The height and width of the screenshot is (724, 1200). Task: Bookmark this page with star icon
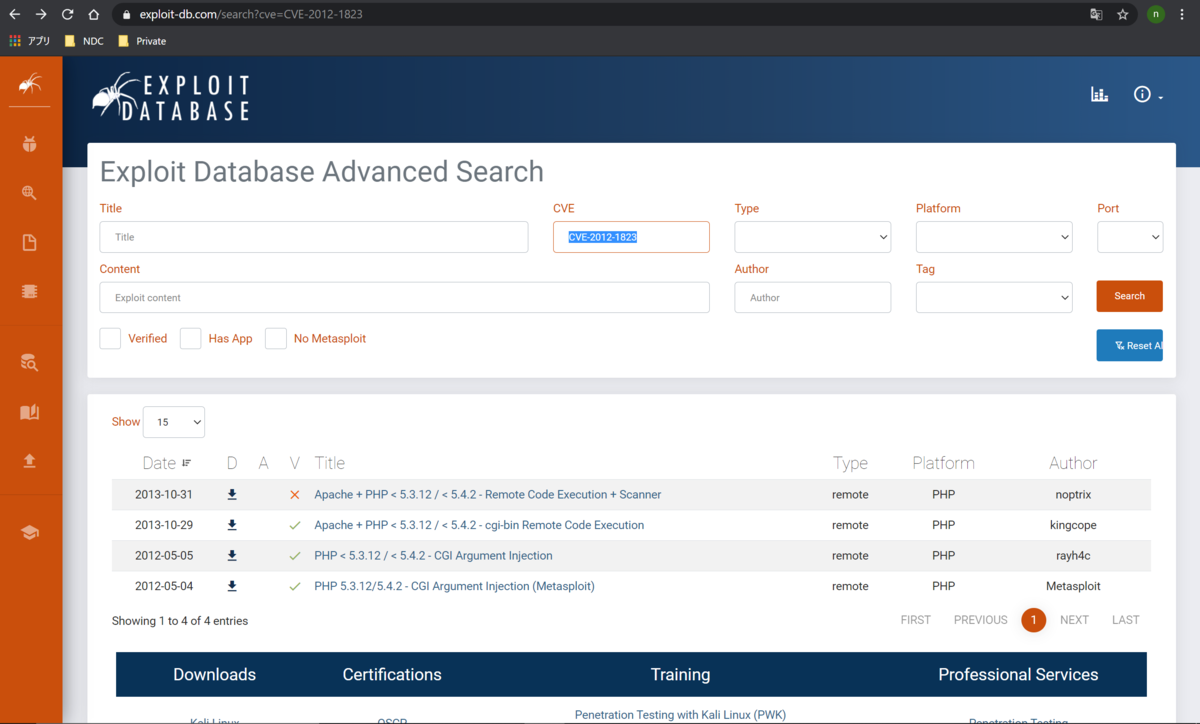1123,14
